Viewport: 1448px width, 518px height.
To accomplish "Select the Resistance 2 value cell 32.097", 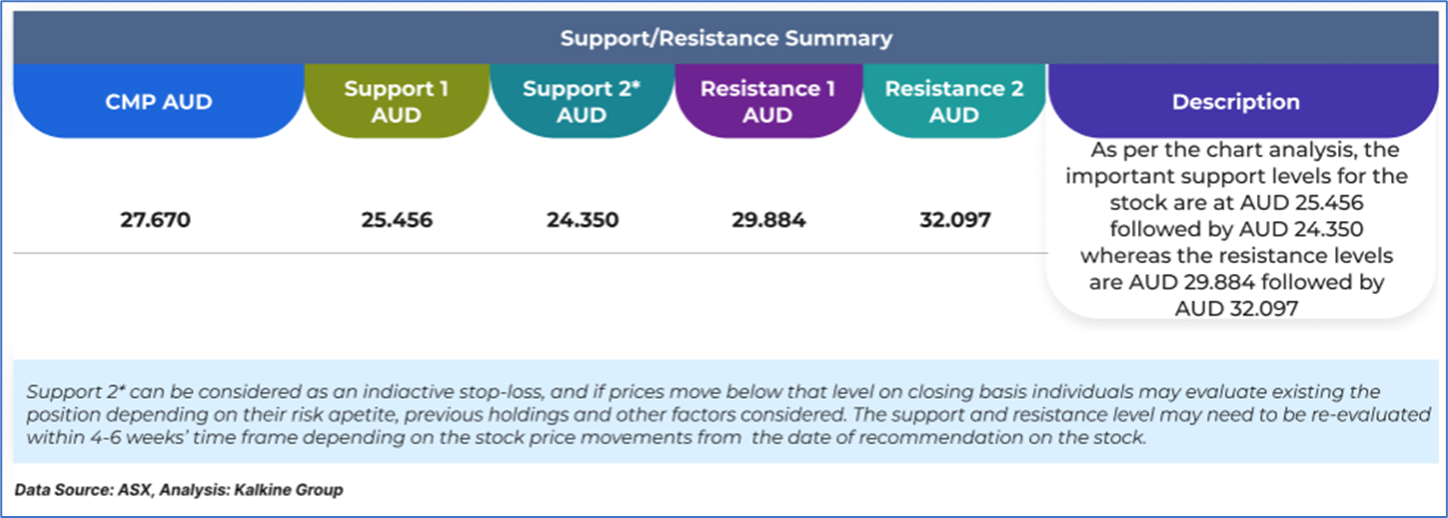I will click(x=955, y=220).
